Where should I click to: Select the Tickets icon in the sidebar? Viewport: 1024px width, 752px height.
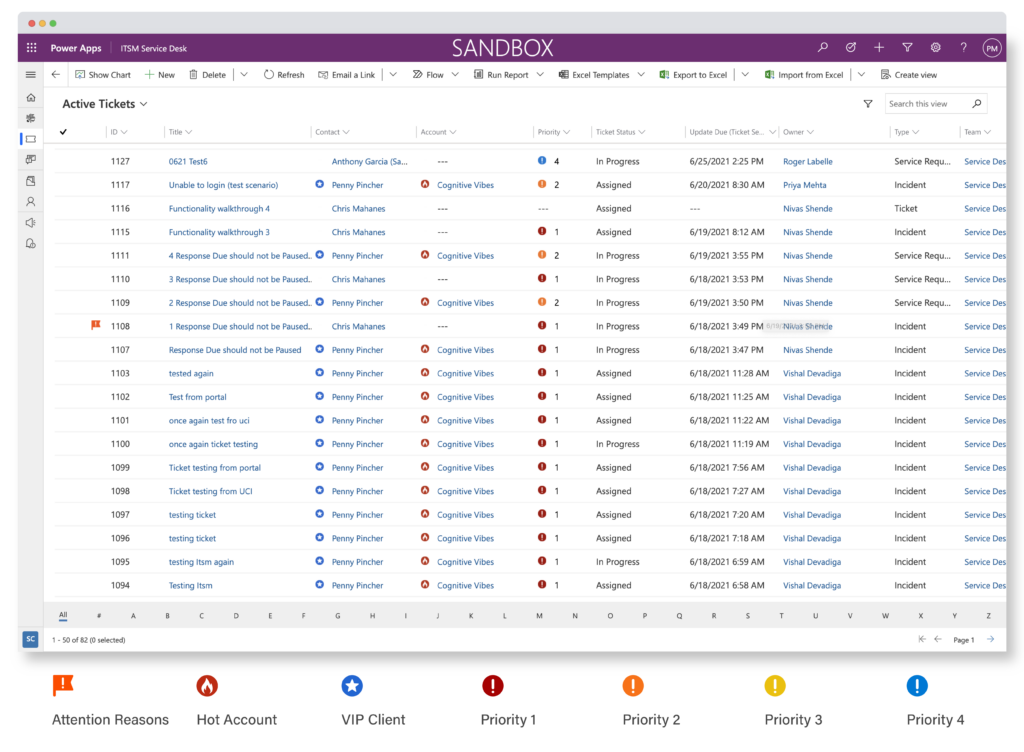click(x=31, y=139)
